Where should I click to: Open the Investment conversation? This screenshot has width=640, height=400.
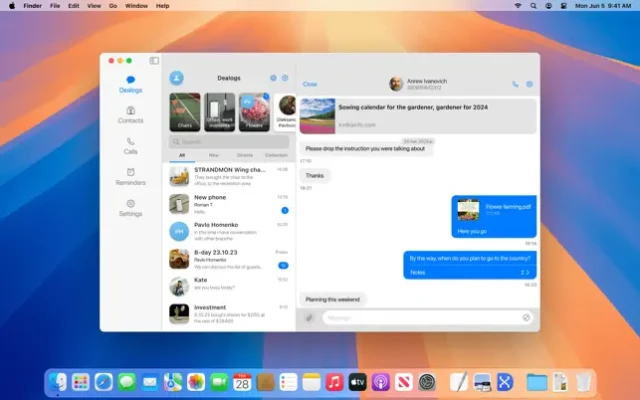click(229, 314)
